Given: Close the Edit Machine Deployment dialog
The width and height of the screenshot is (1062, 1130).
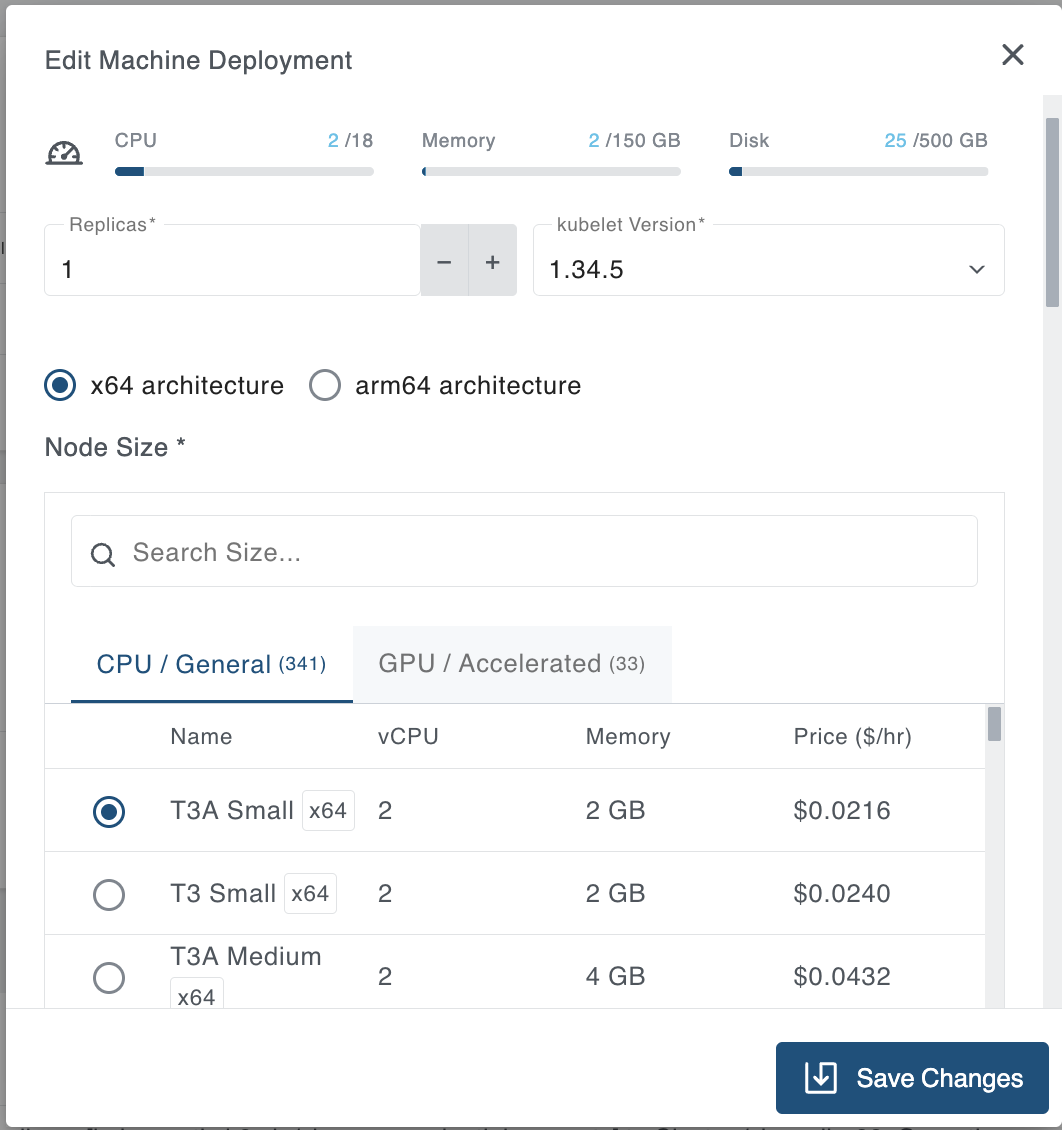Looking at the screenshot, I should coord(1012,55).
